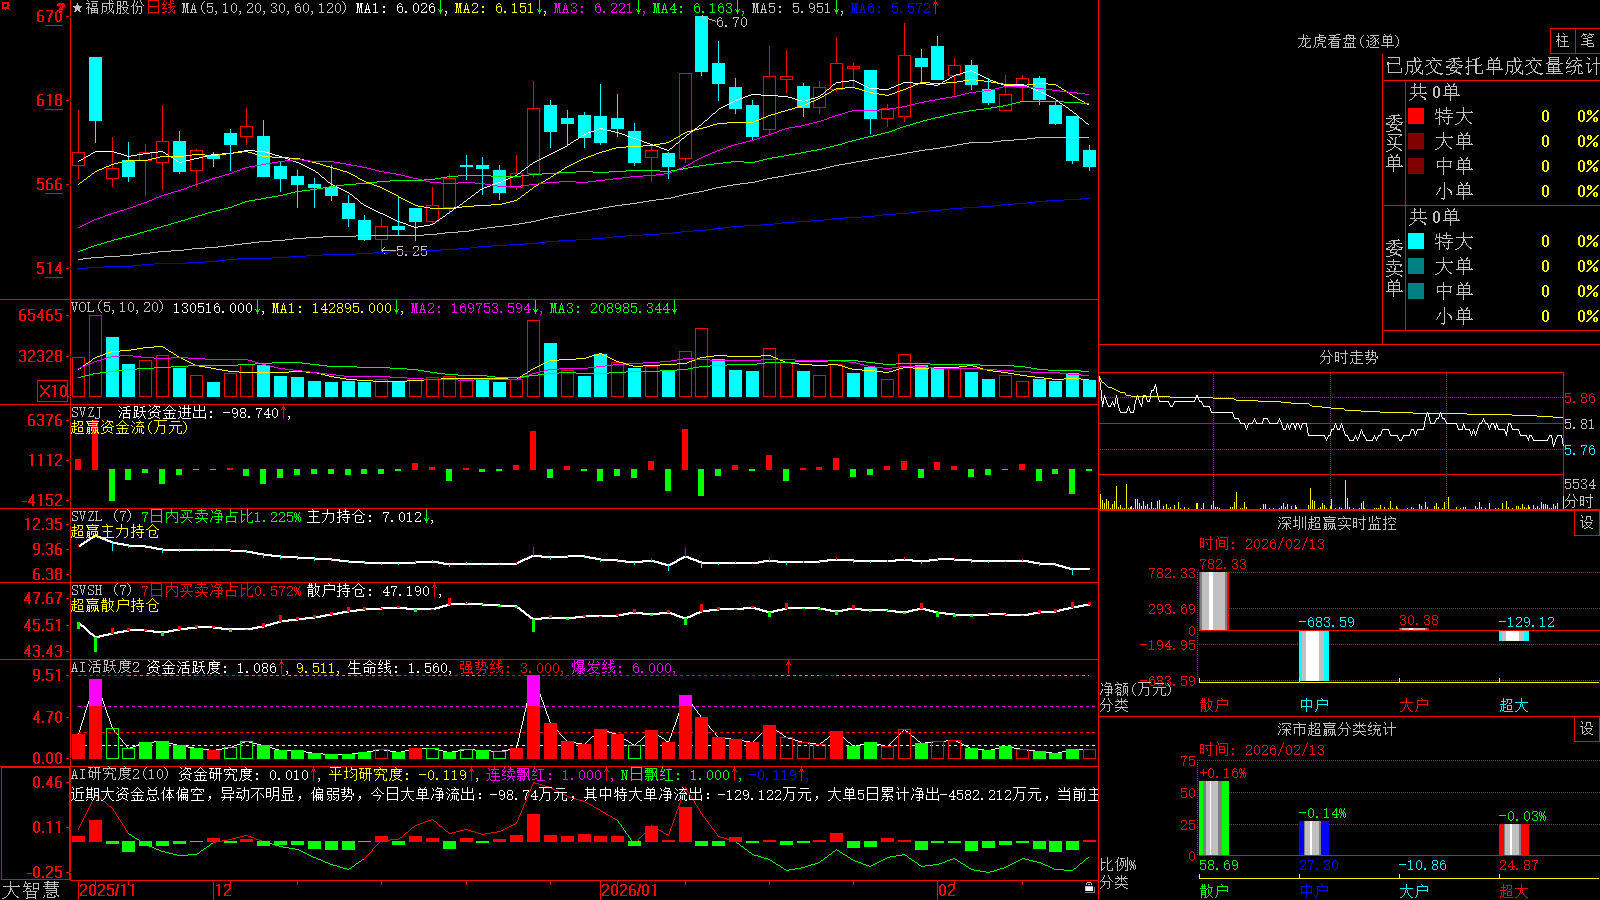Select 散户 category in 深市超赢分类统计

pos(1214,891)
